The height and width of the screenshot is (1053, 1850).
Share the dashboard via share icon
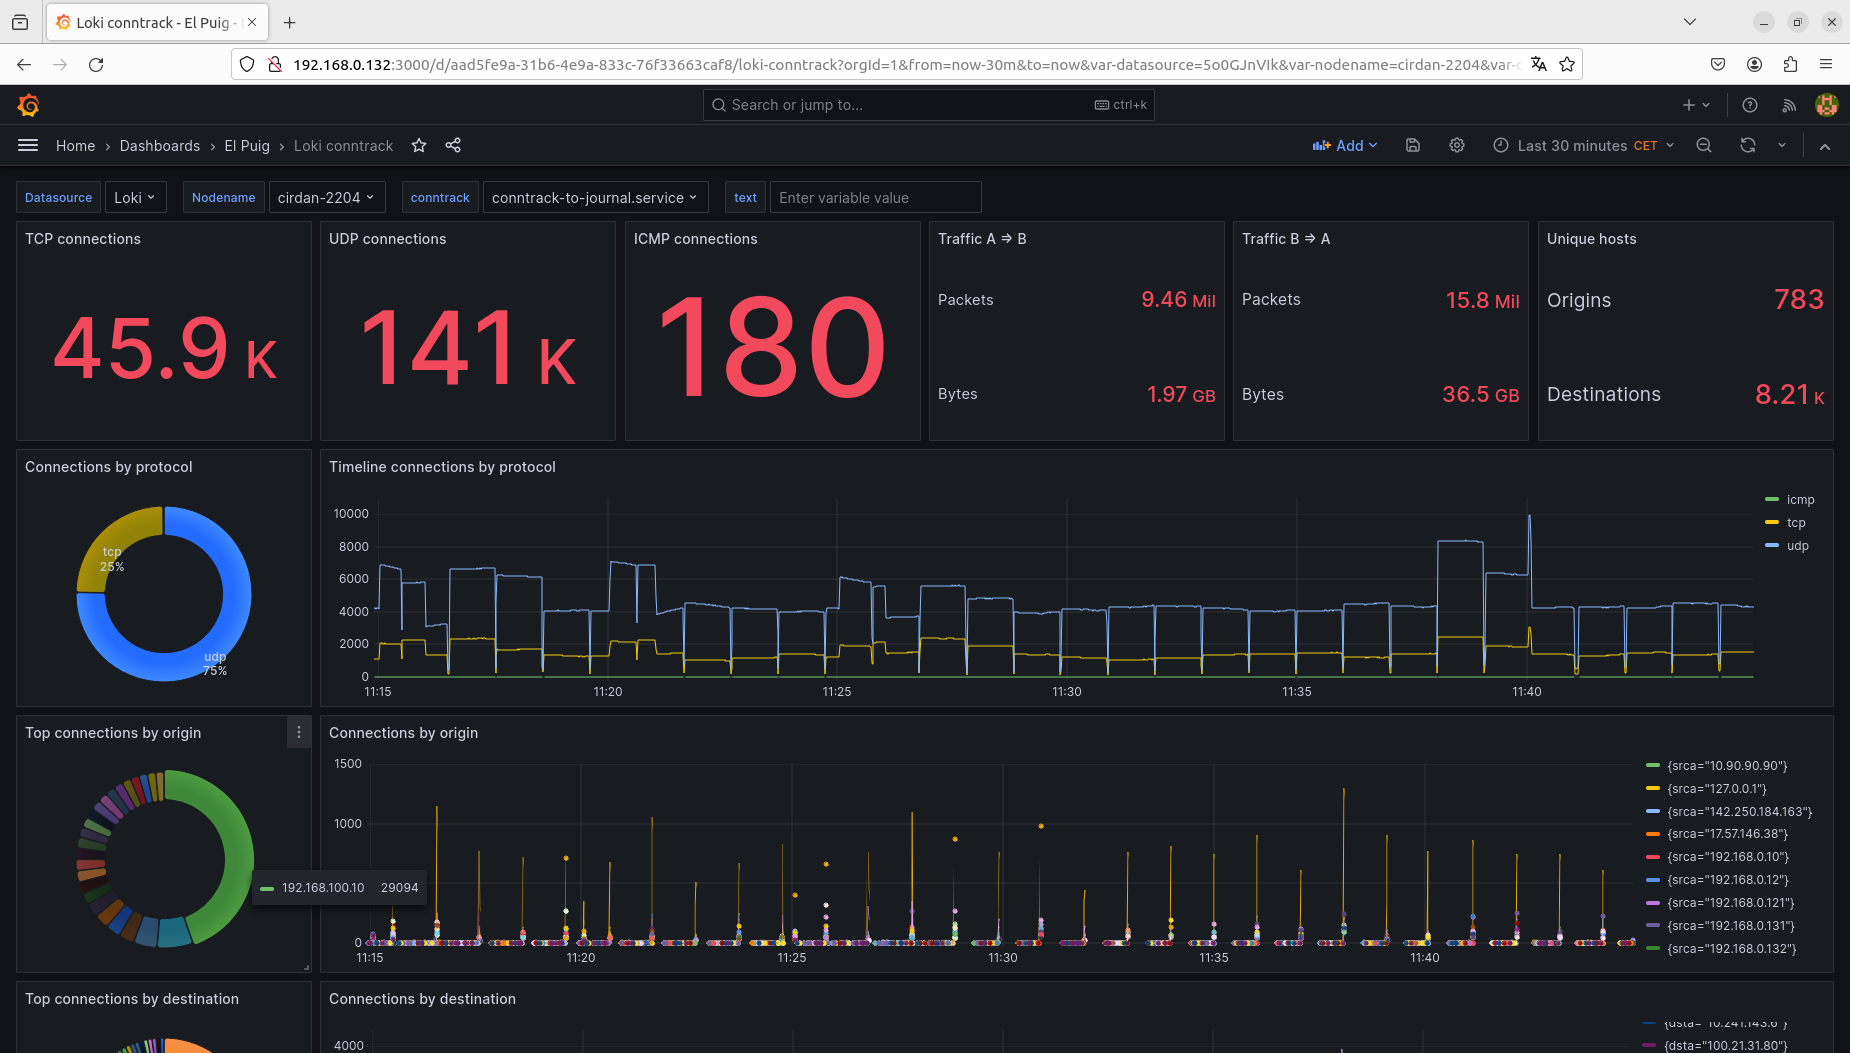[x=453, y=146]
